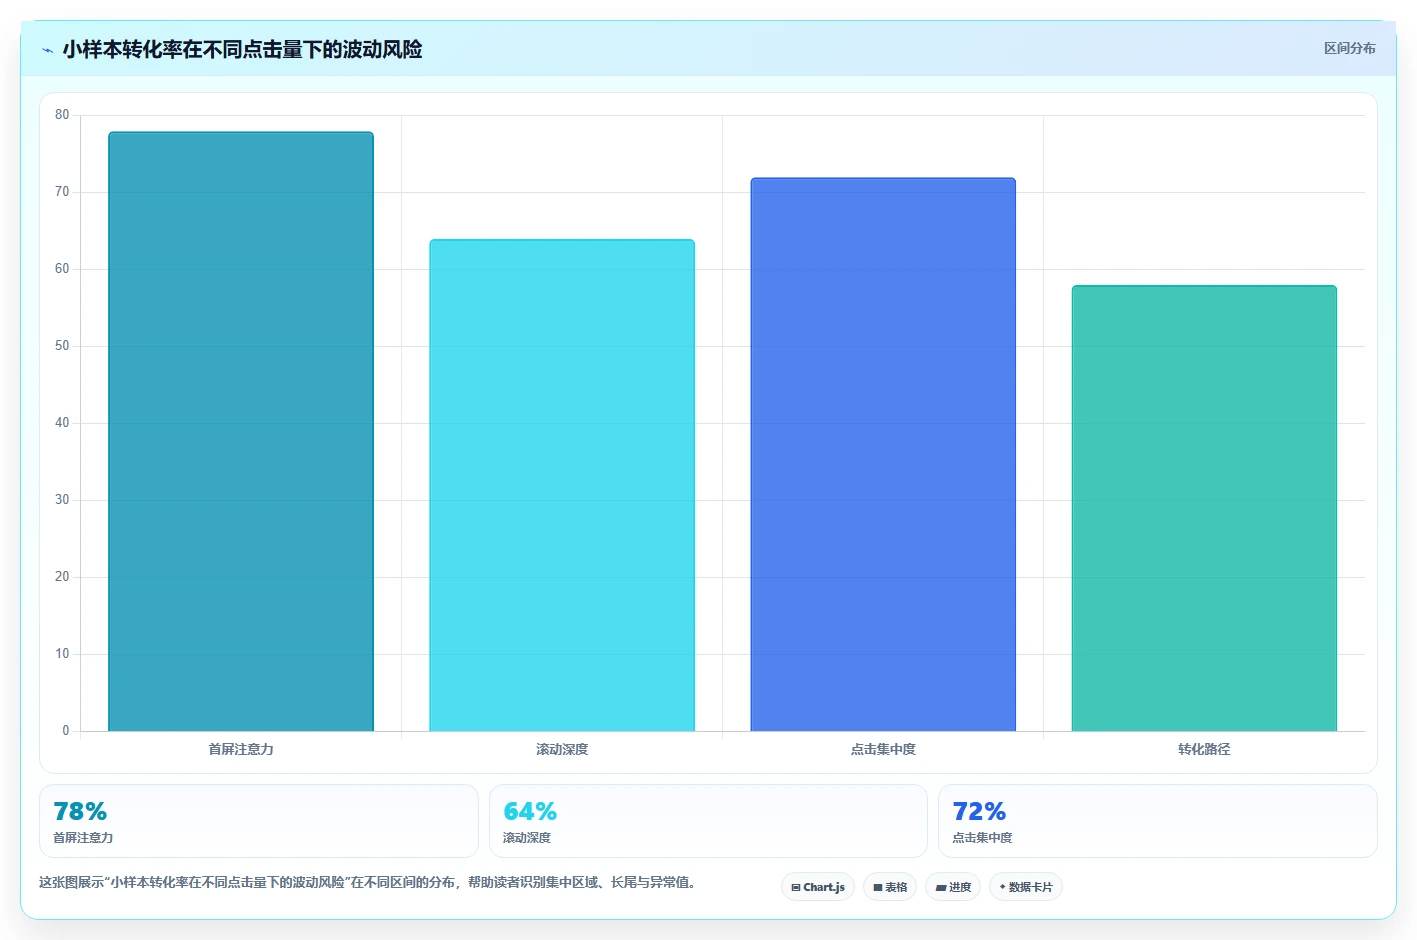
Task: Click the 区间分布 label in header
Action: click(1349, 48)
